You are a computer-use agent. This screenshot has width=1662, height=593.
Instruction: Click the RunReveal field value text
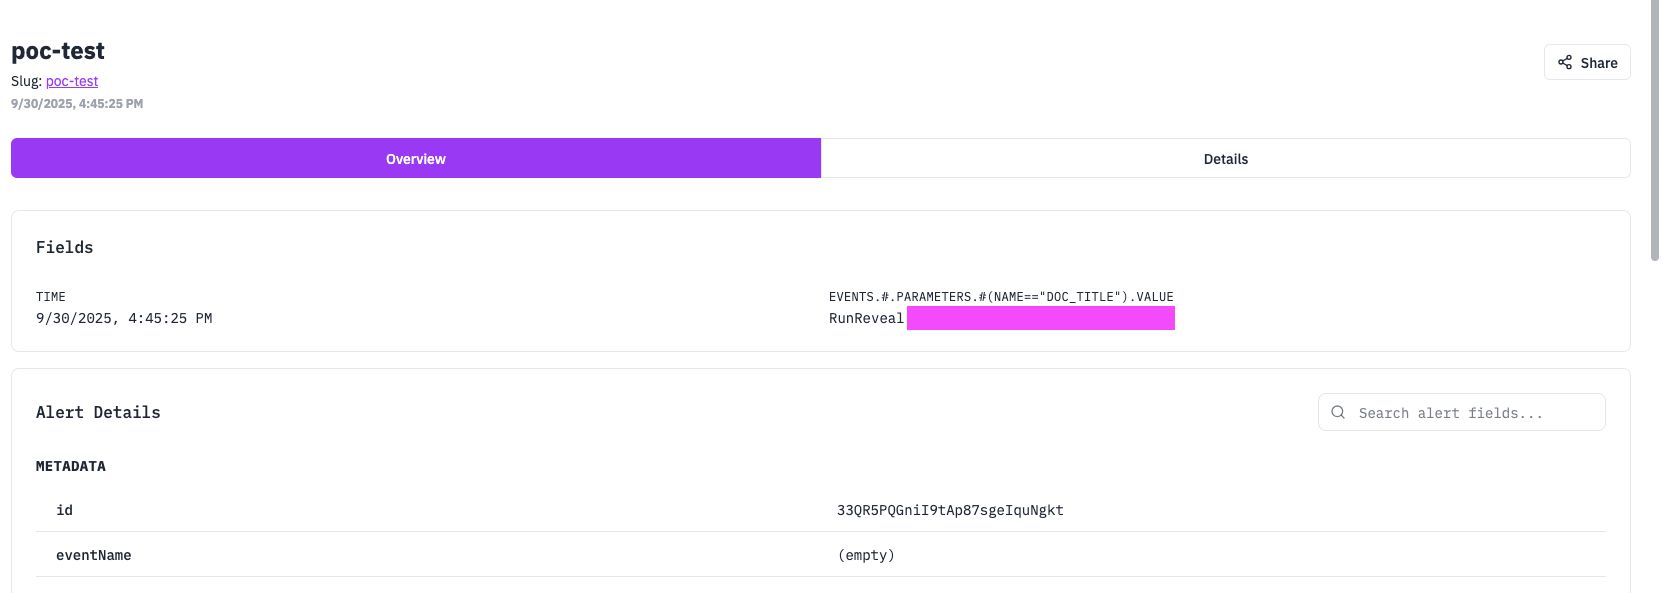(866, 318)
